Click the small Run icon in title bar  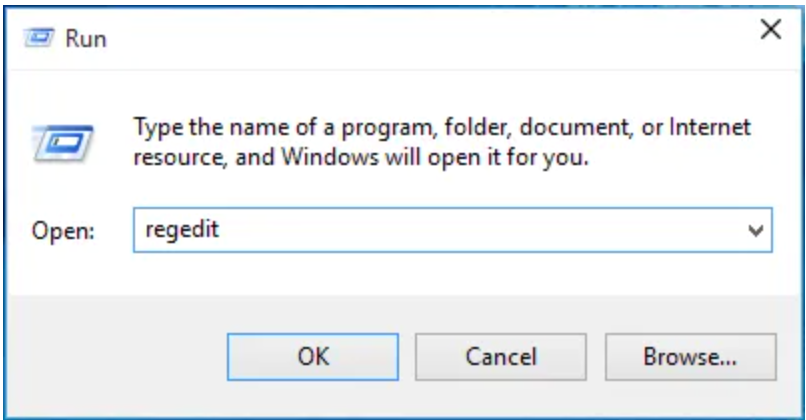39,38
